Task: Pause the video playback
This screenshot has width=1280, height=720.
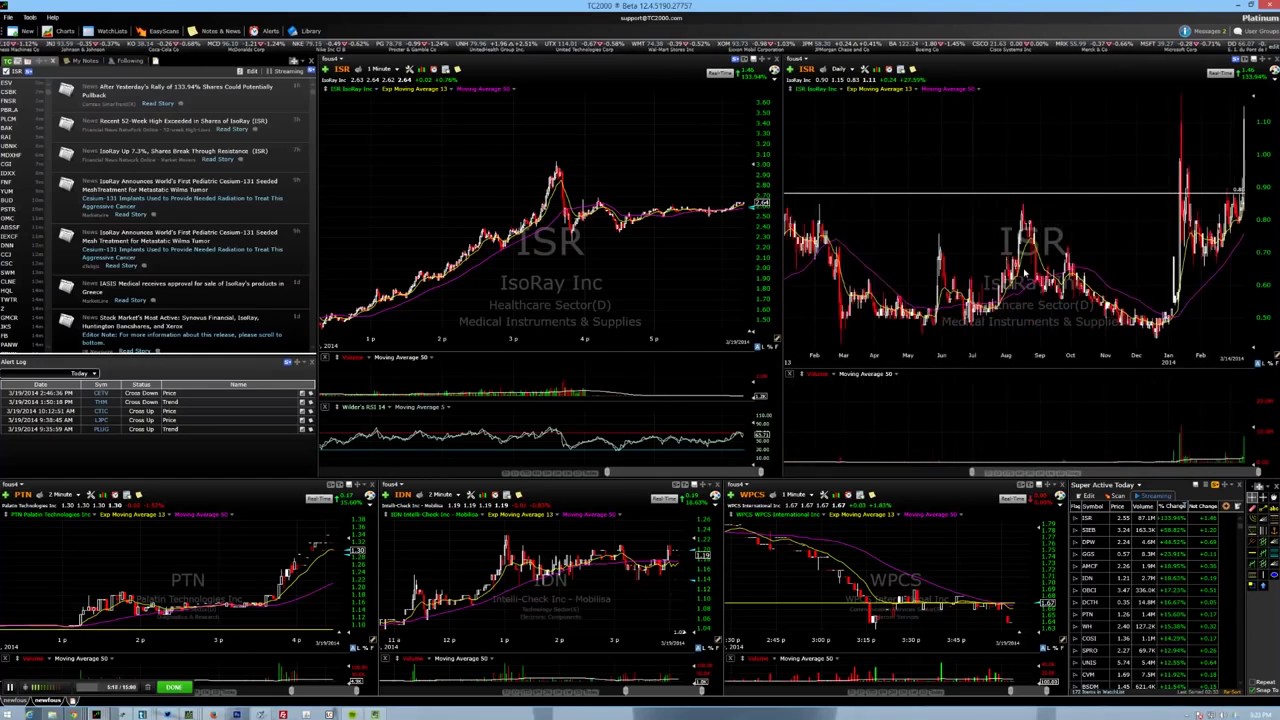Action: (x=9, y=687)
